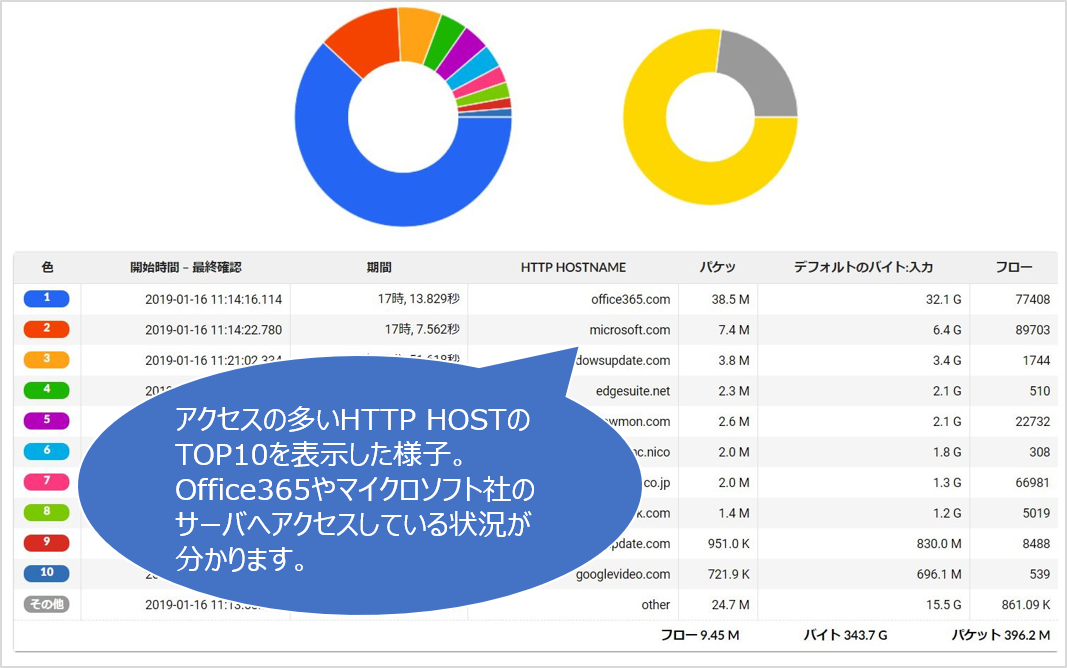Sort by HTTP HOSTNAME column header
The image size is (1067, 668).
pos(573,267)
